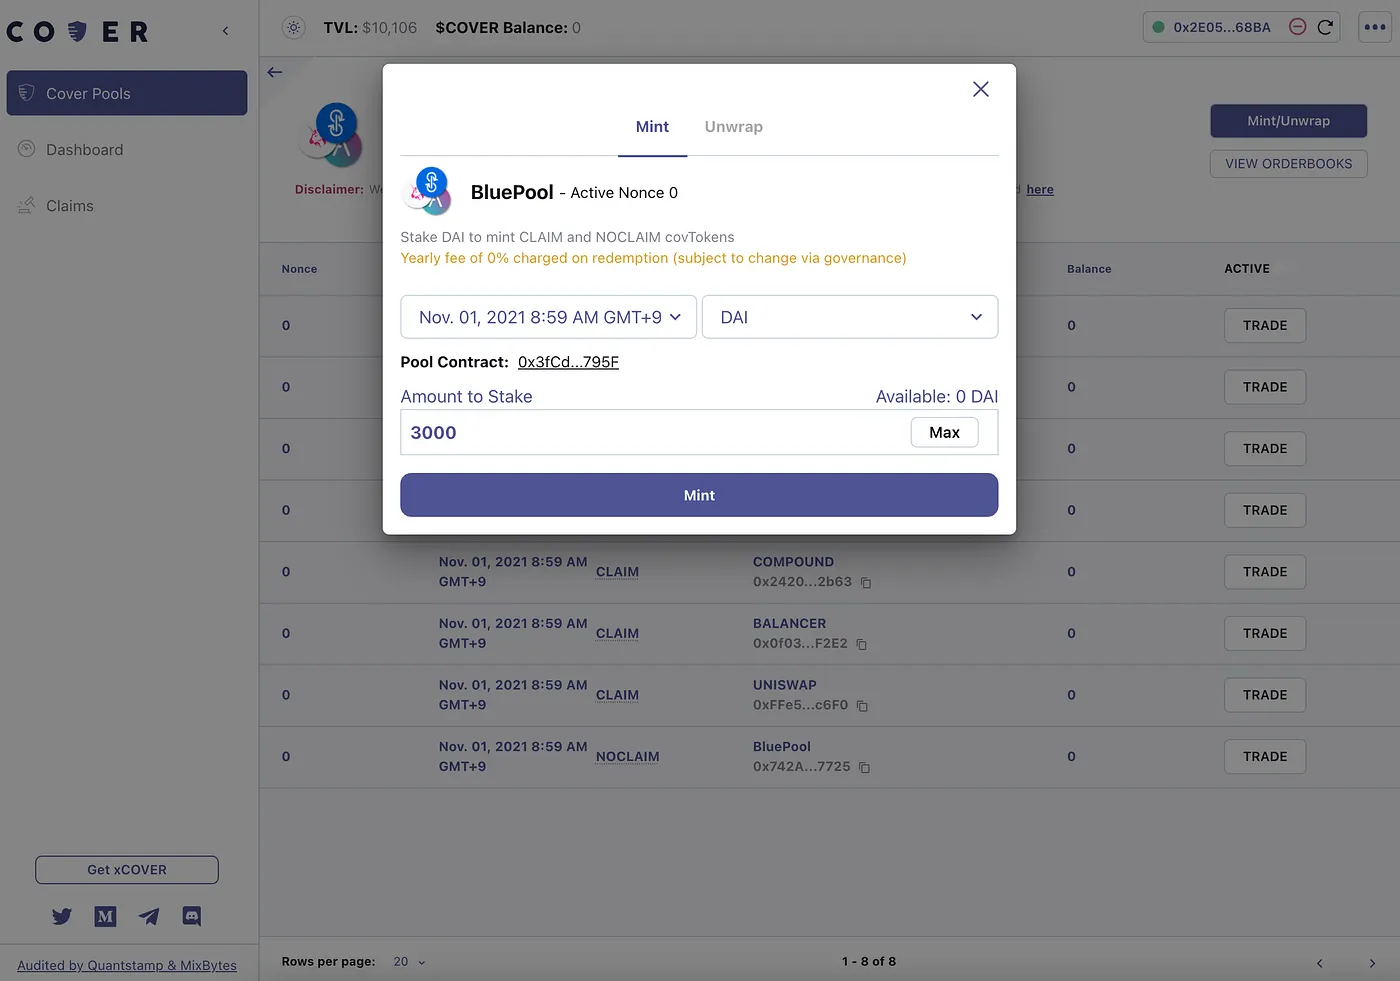The image size is (1400, 981).
Task: Go to the previous table page
Action: pyautogui.click(x=1319, y=963)
